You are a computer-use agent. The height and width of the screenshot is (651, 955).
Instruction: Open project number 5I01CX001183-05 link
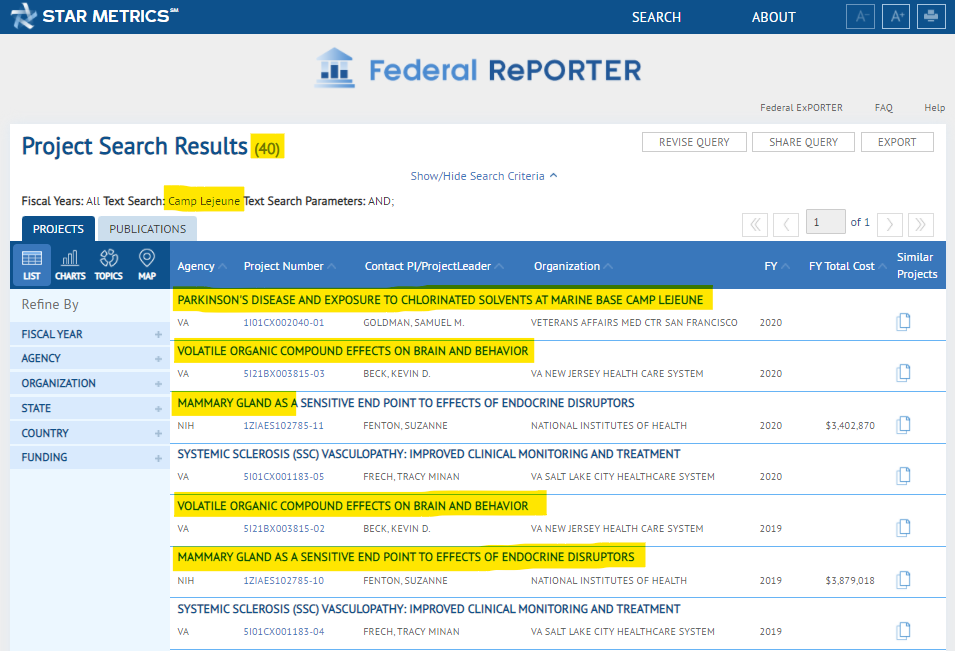284,476
